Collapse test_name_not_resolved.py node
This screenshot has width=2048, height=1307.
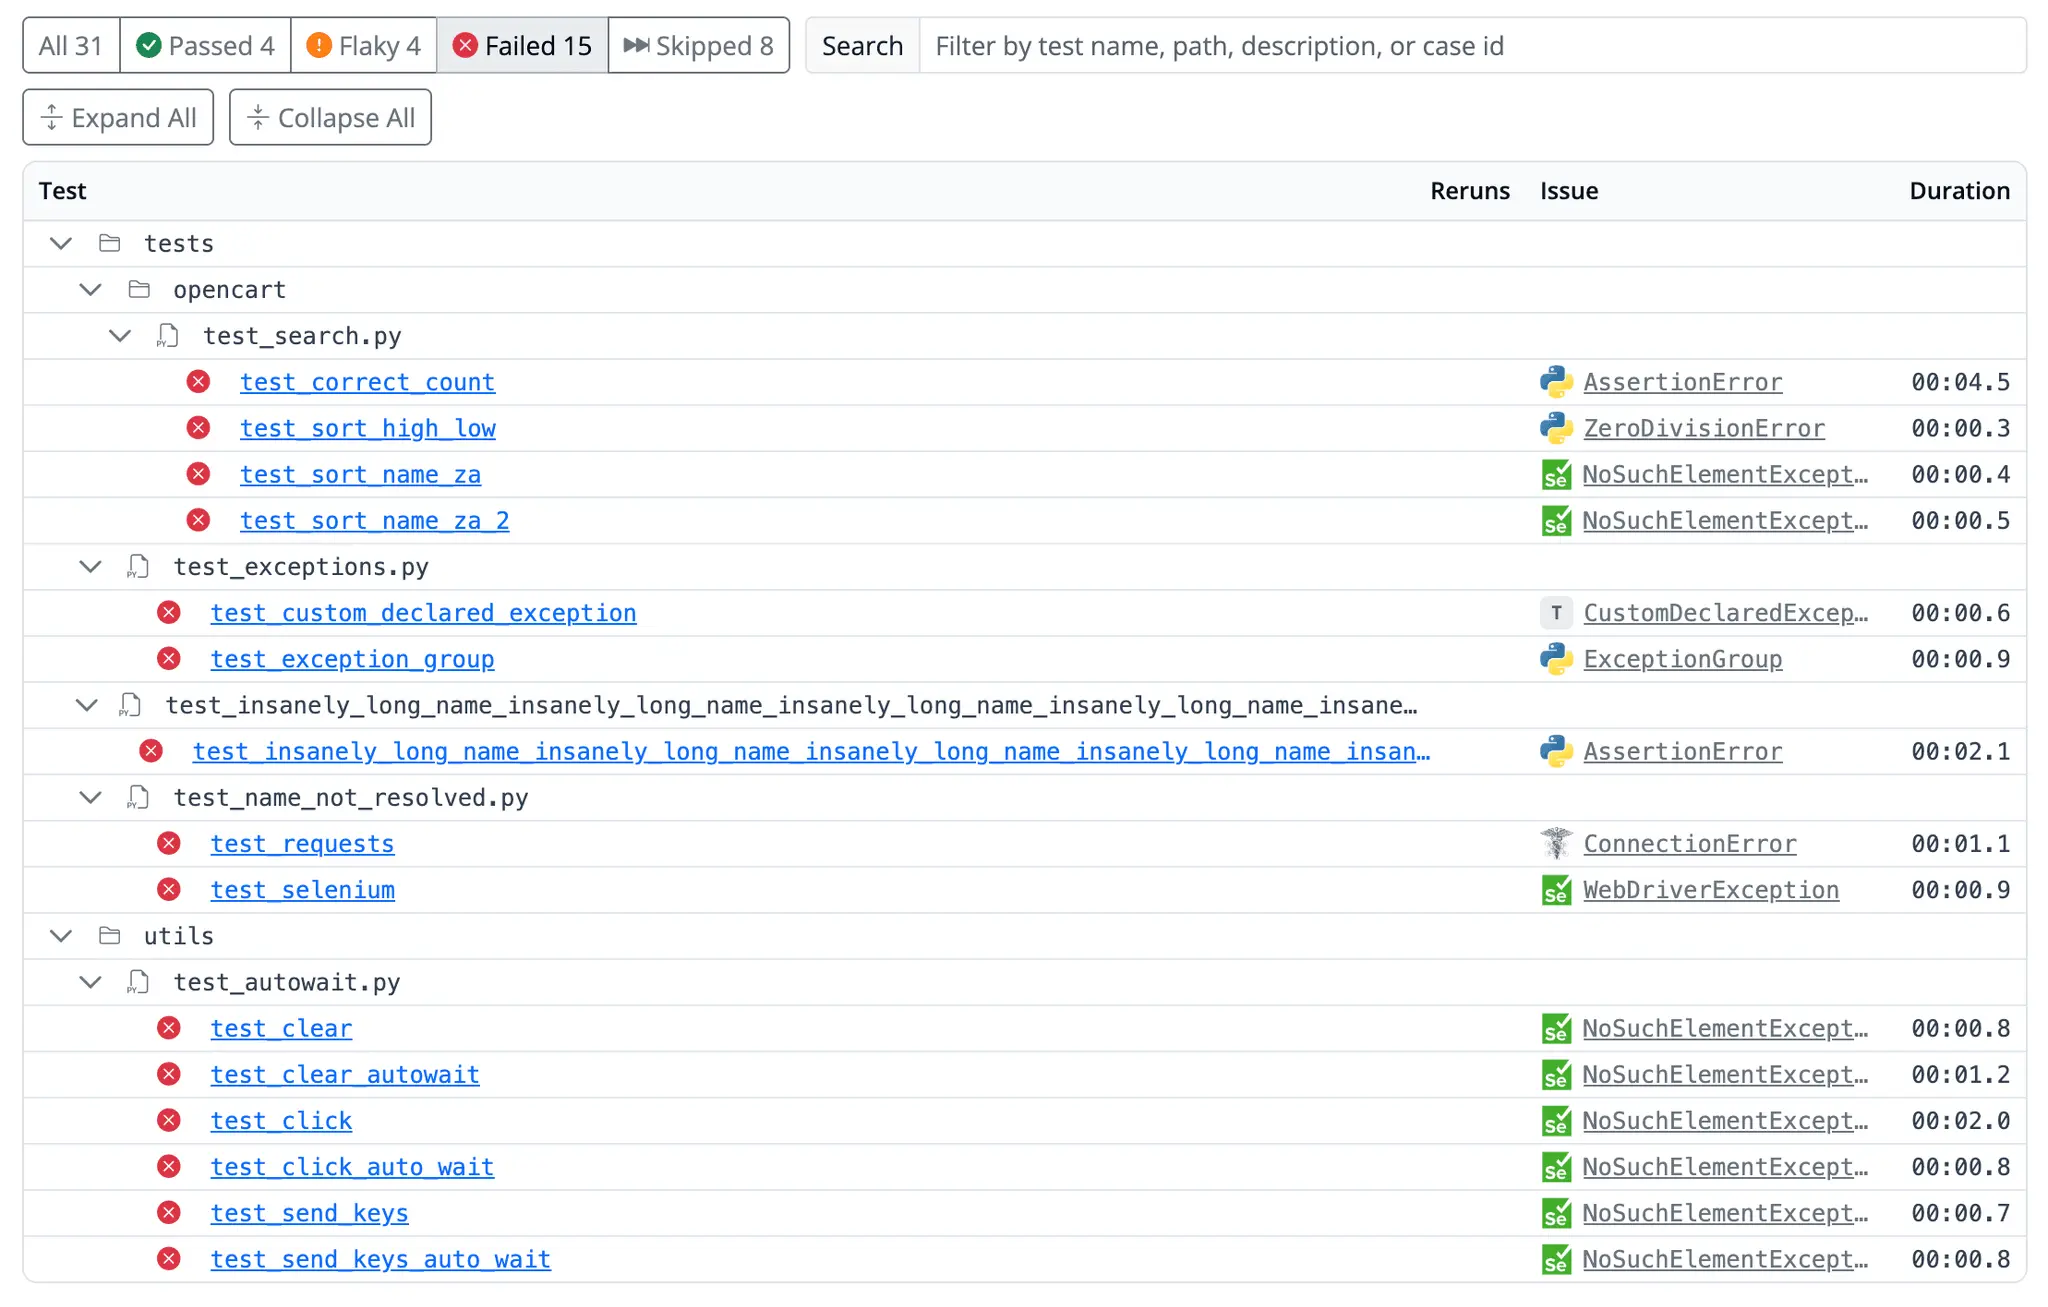click(x=90, y=797)
